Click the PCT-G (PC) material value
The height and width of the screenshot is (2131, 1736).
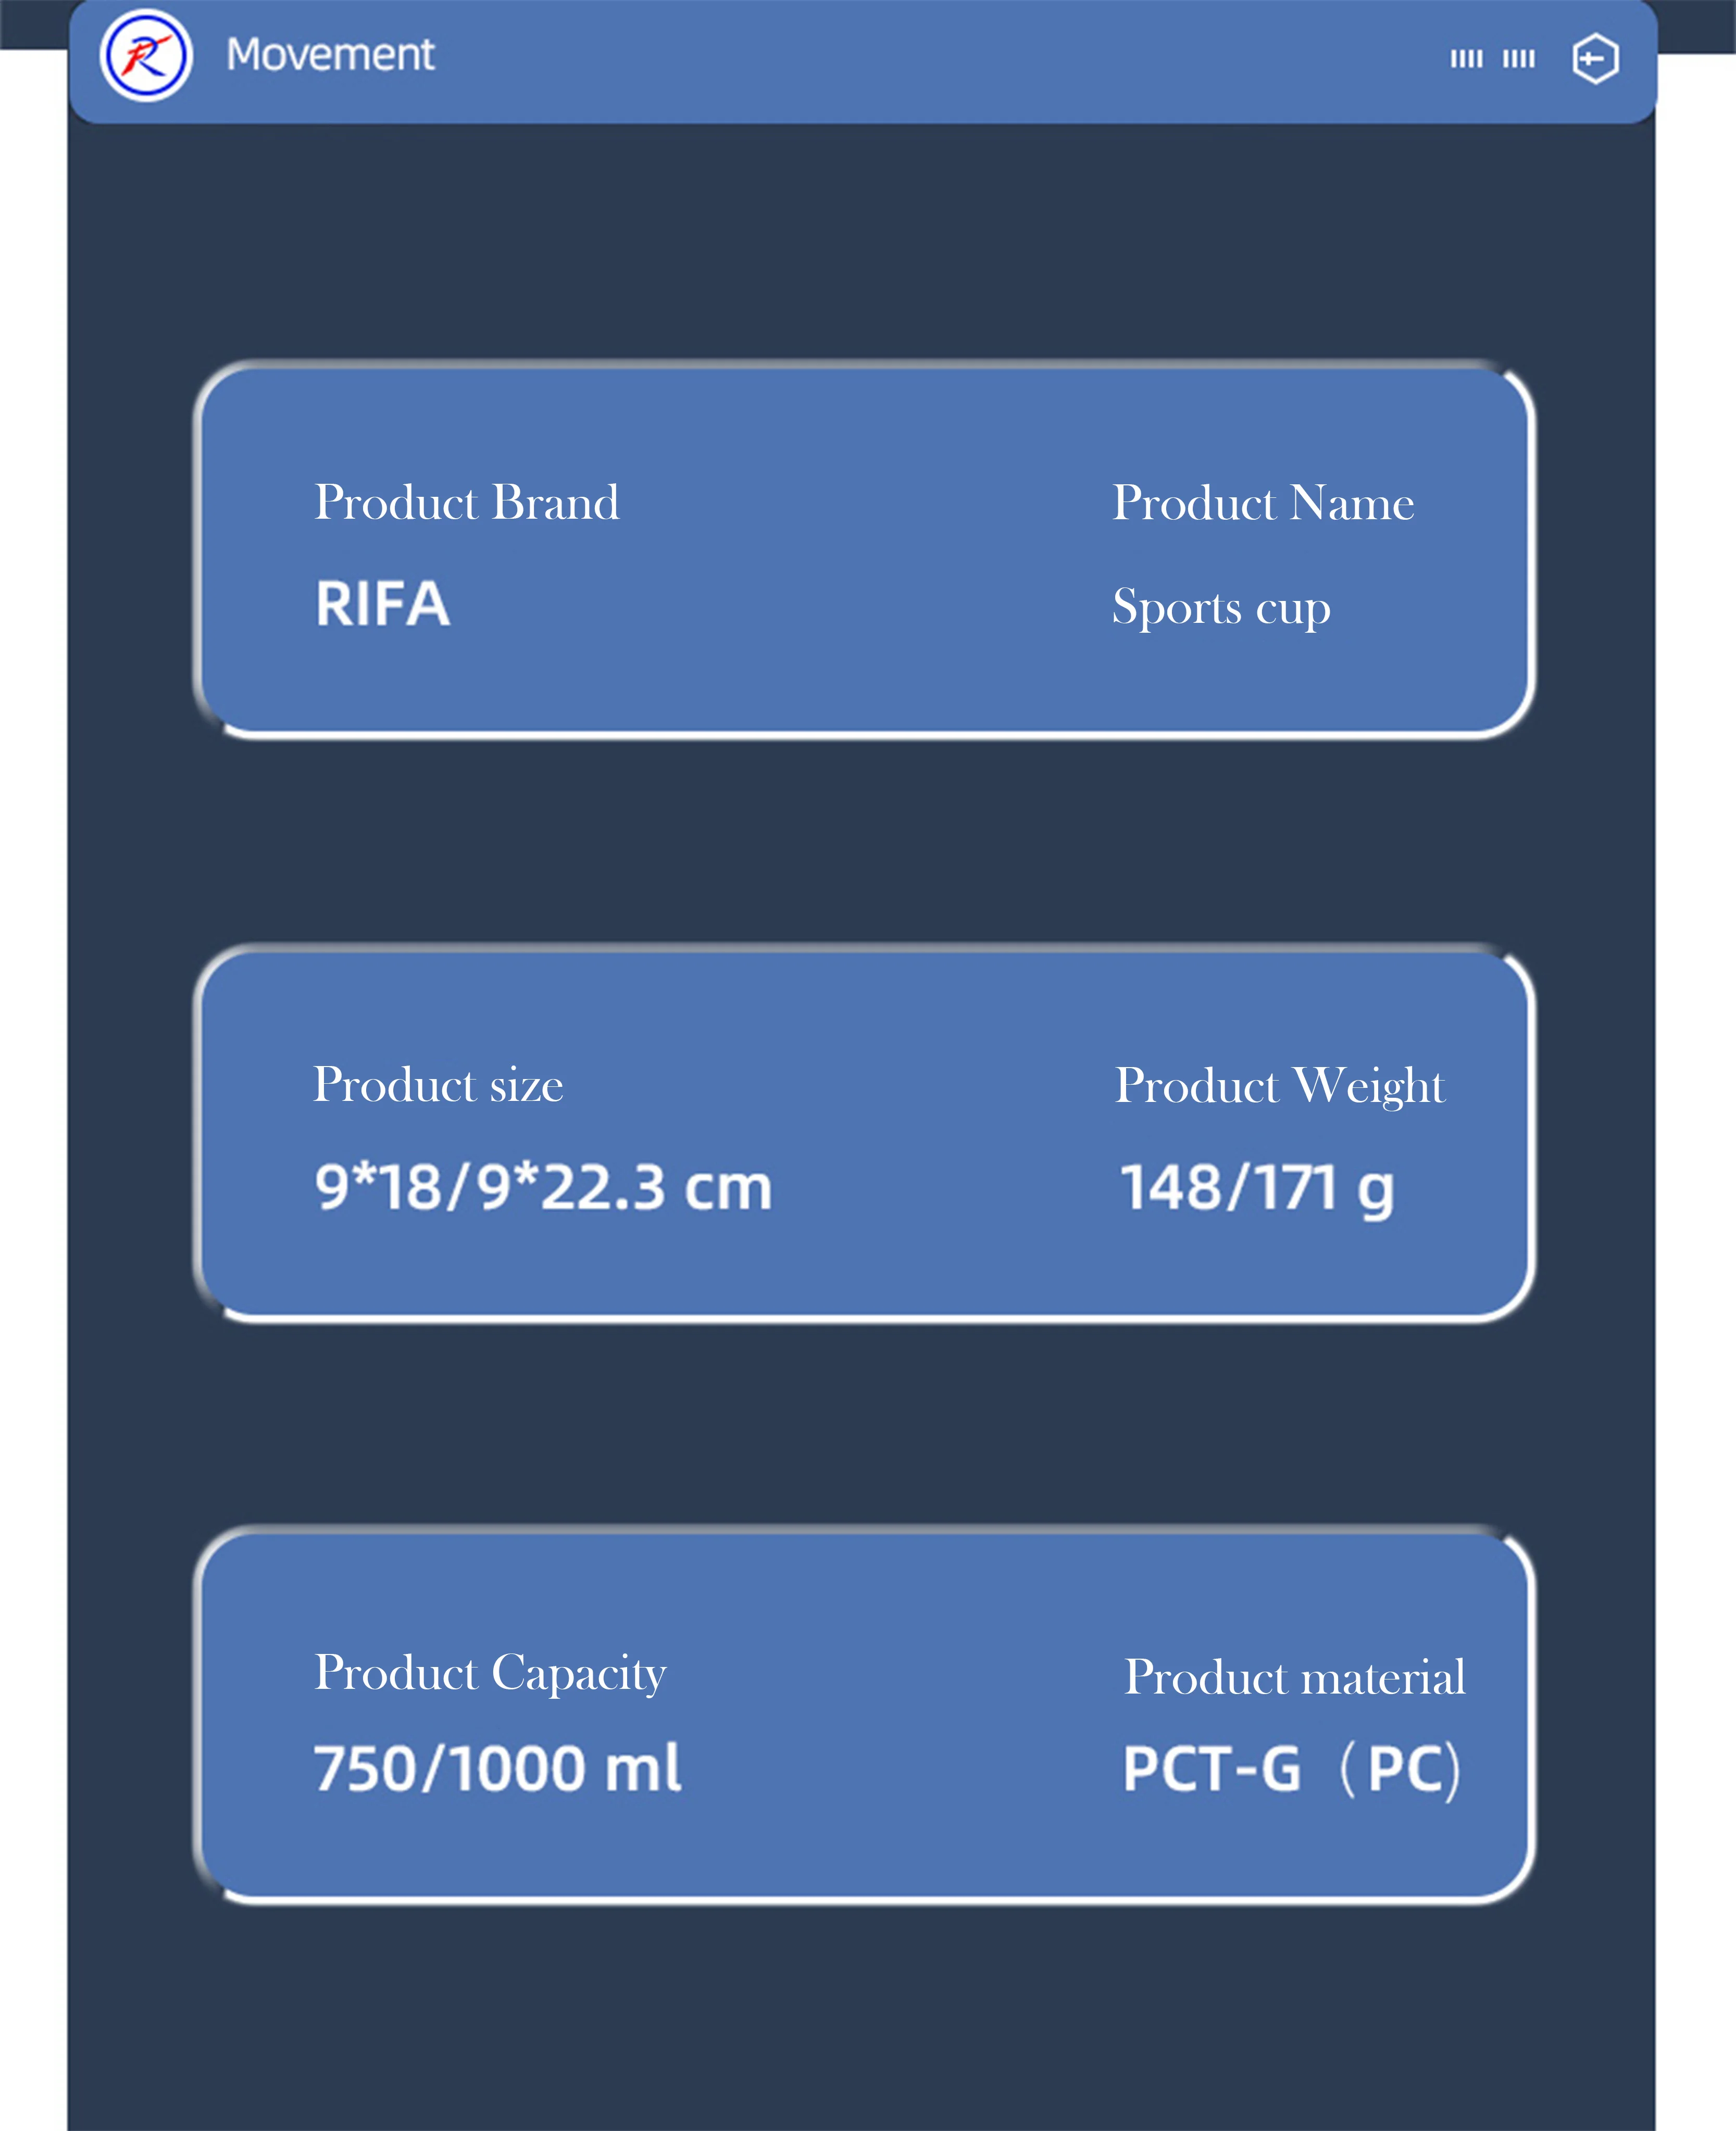pos(1291,1769)
